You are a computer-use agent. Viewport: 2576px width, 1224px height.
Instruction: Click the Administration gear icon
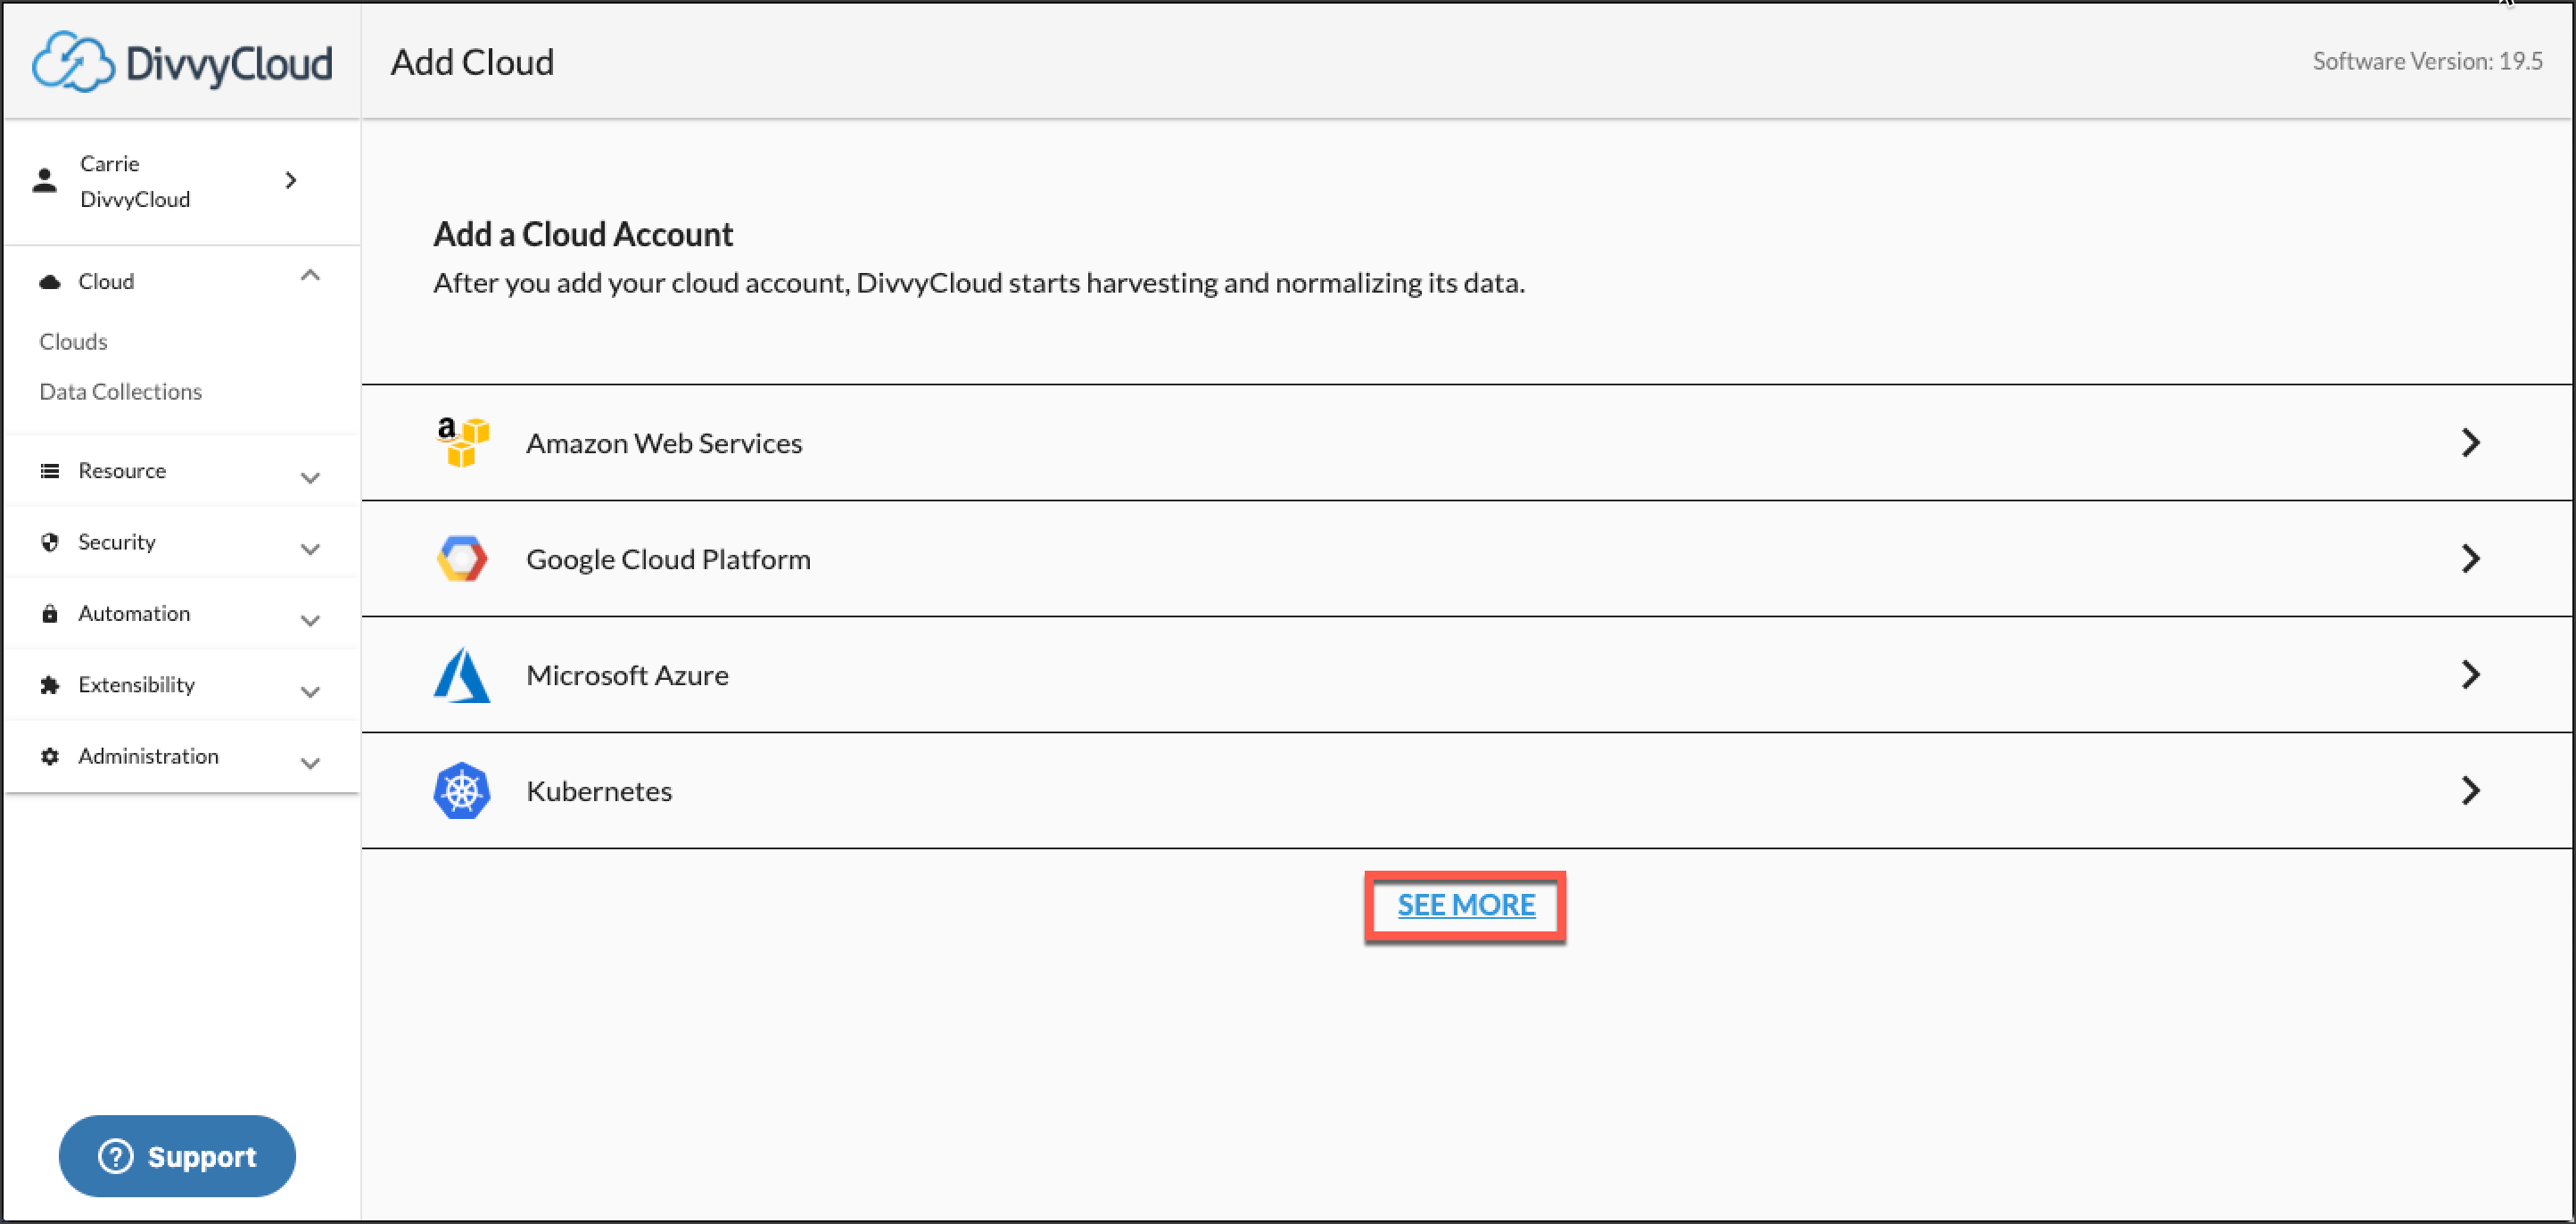pos(49,756)
